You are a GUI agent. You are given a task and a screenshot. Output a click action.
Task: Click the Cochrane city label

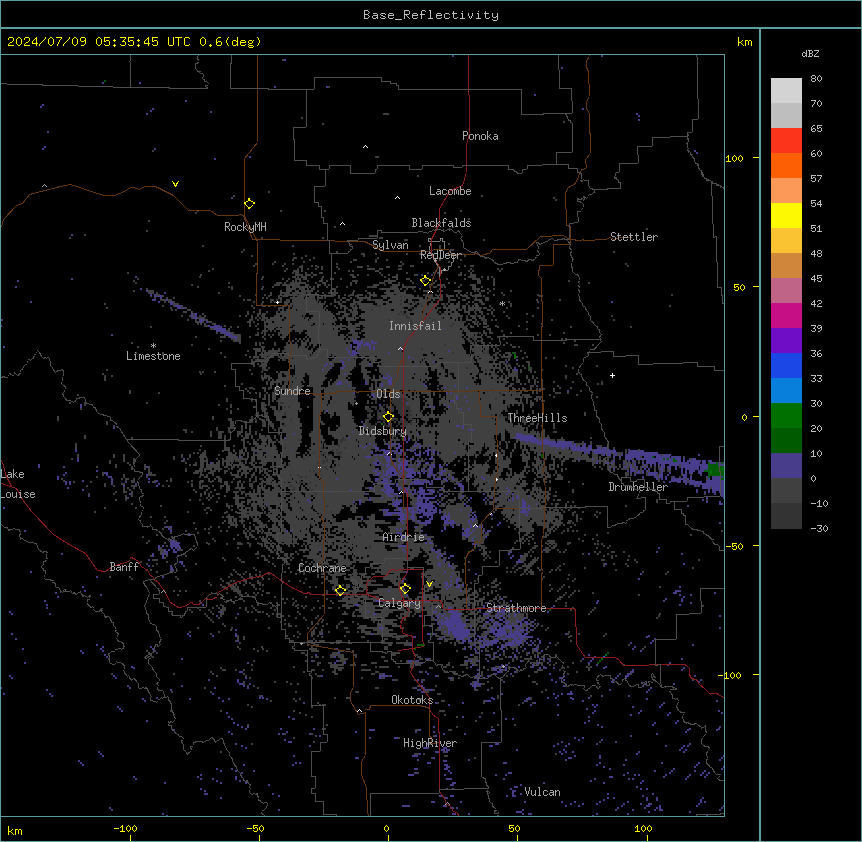pyautogui.click(x=323, y=568)
